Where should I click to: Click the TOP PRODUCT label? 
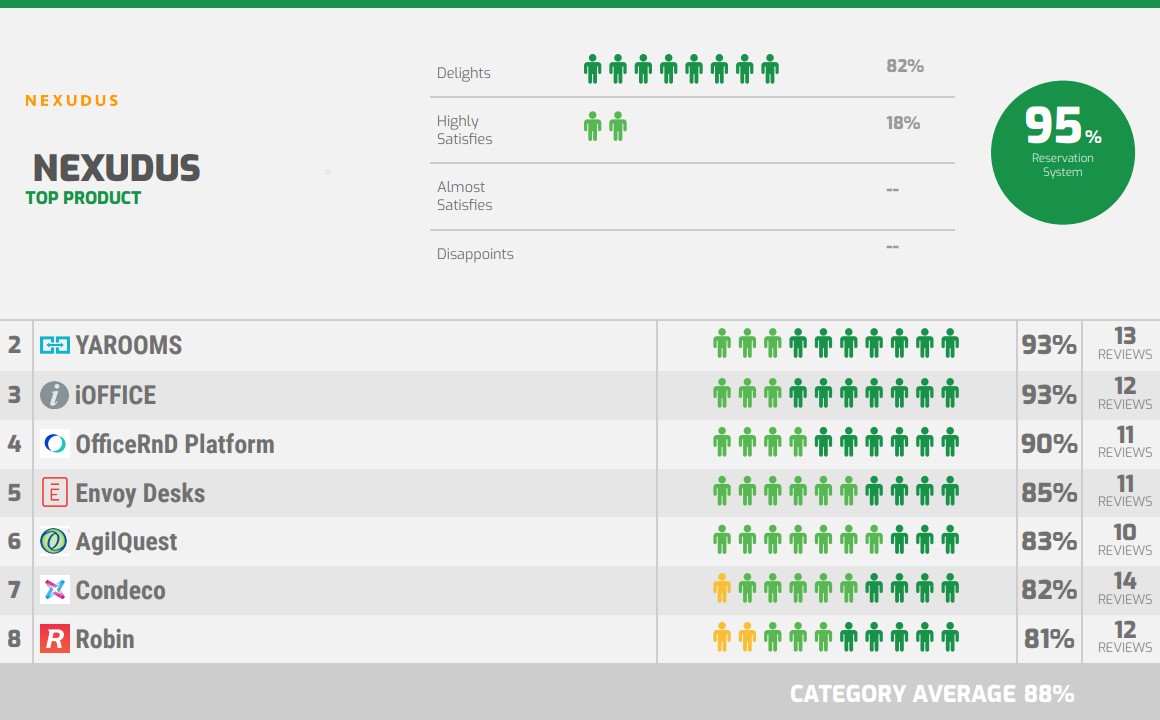(x=83, y=198)
